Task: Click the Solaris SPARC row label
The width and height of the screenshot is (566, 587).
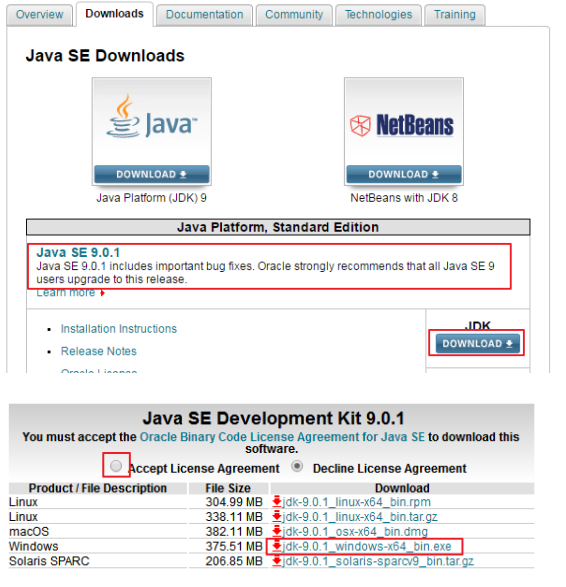Action: pos(49,561)
